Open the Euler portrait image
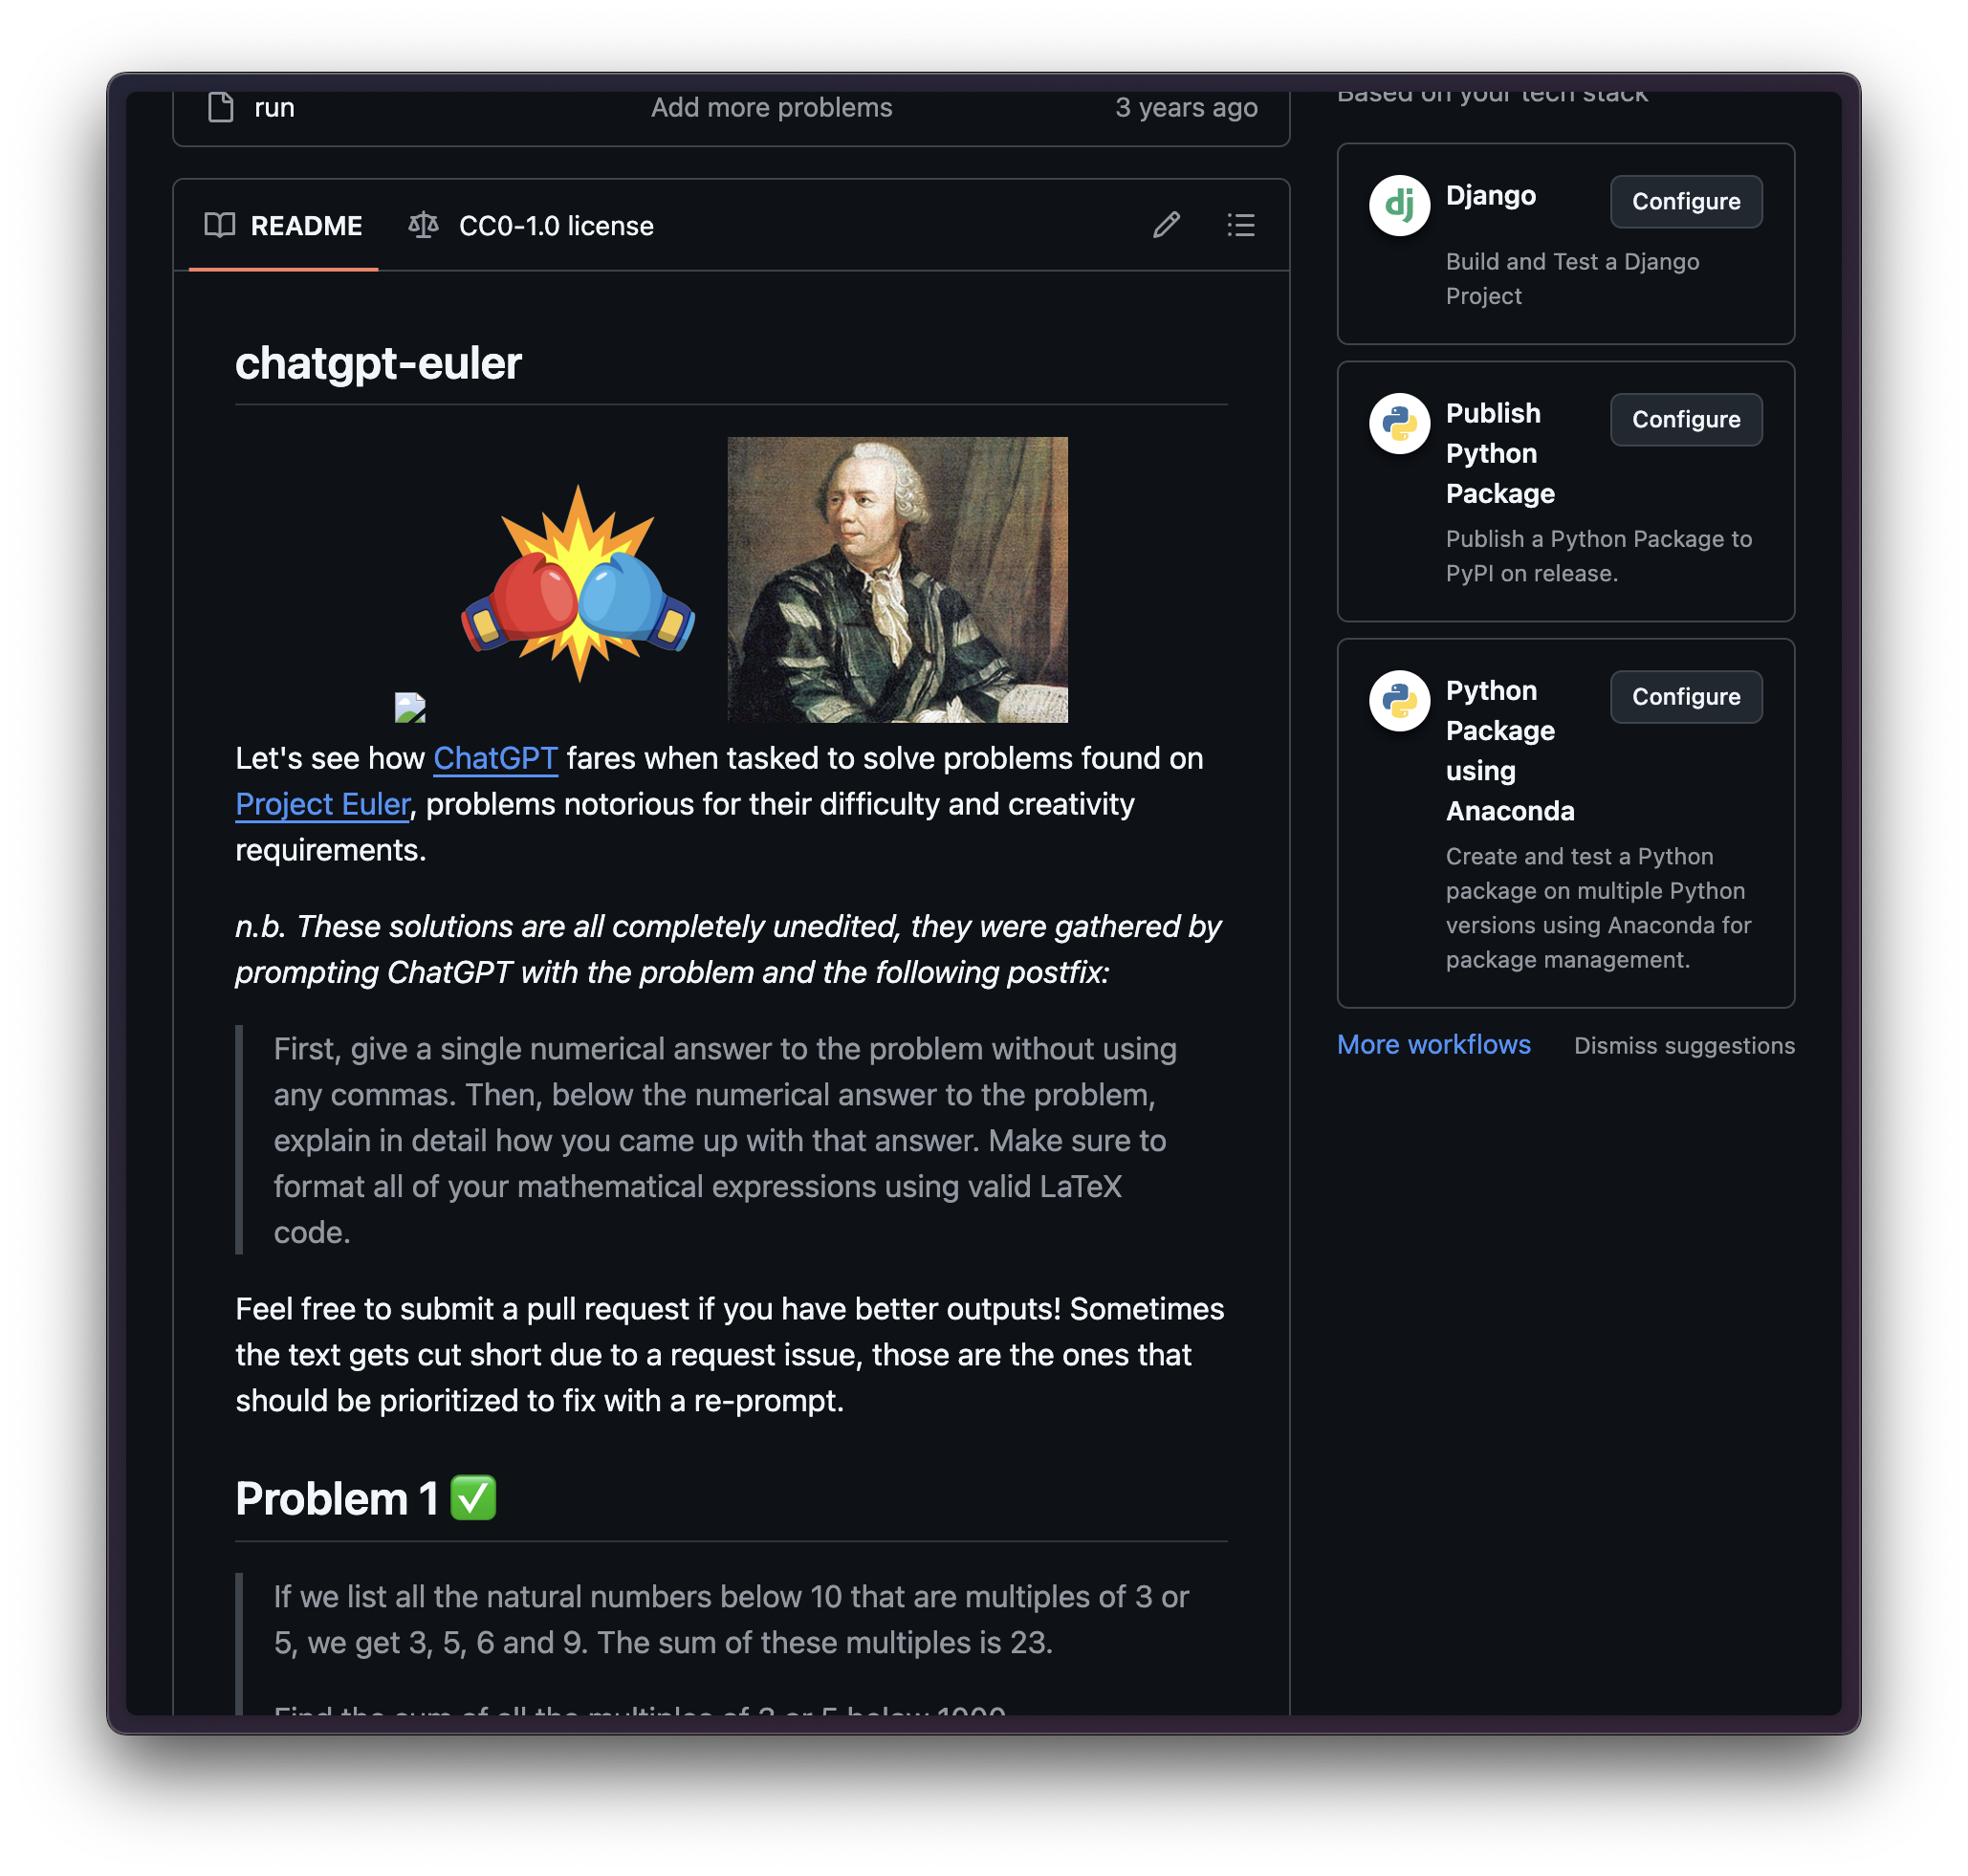This screenshot has height=1876, width=1968. point(897,579)
